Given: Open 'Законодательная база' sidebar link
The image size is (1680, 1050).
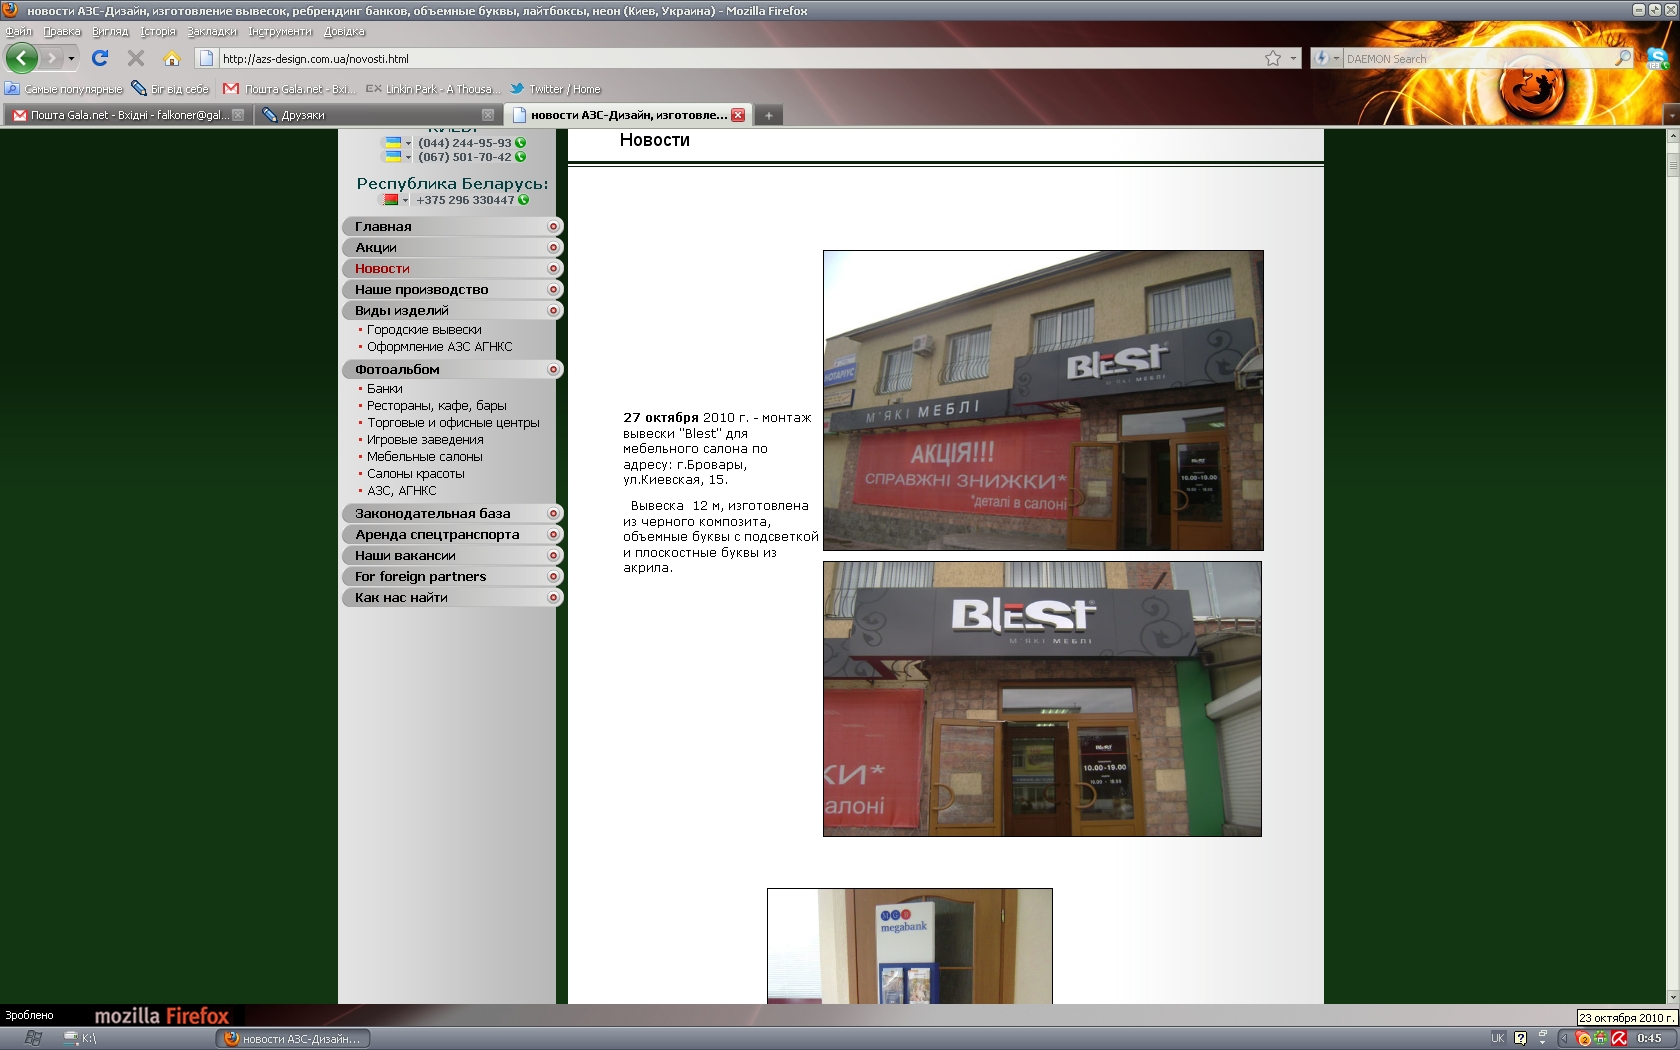Looking at the screenshot, I should (x=453, y=514).
